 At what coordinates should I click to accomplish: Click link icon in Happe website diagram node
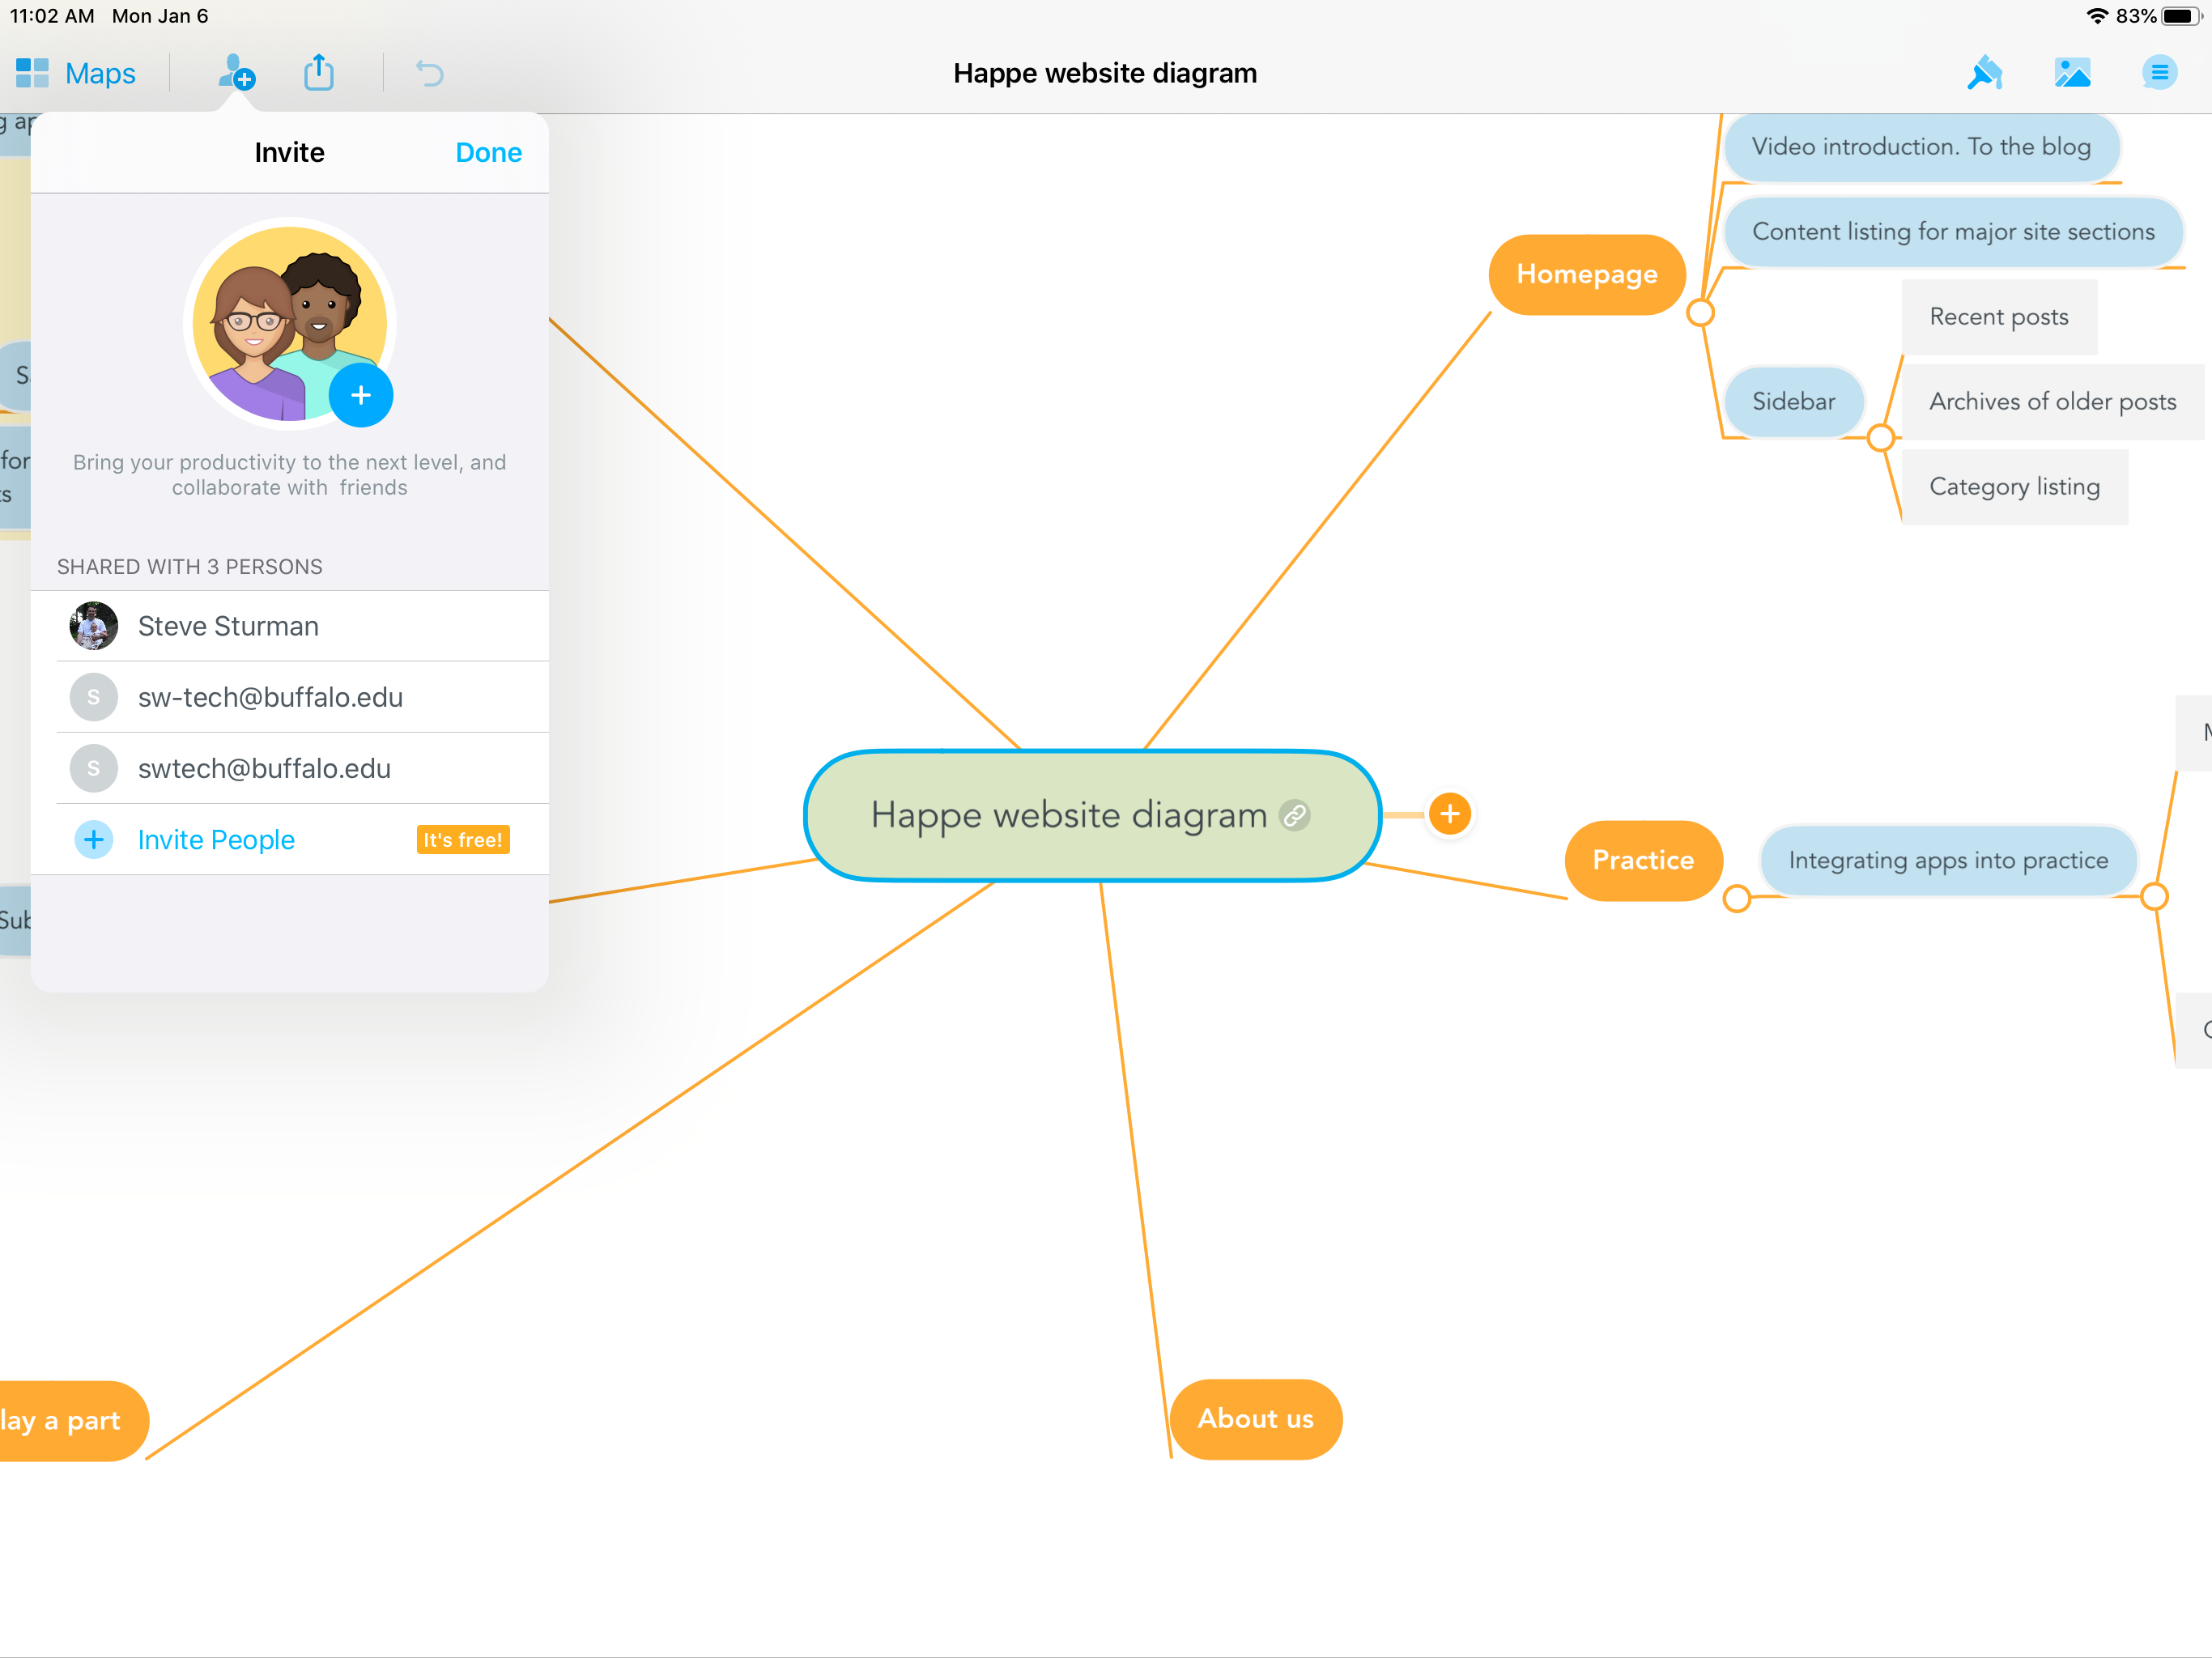click(1294, 816)
